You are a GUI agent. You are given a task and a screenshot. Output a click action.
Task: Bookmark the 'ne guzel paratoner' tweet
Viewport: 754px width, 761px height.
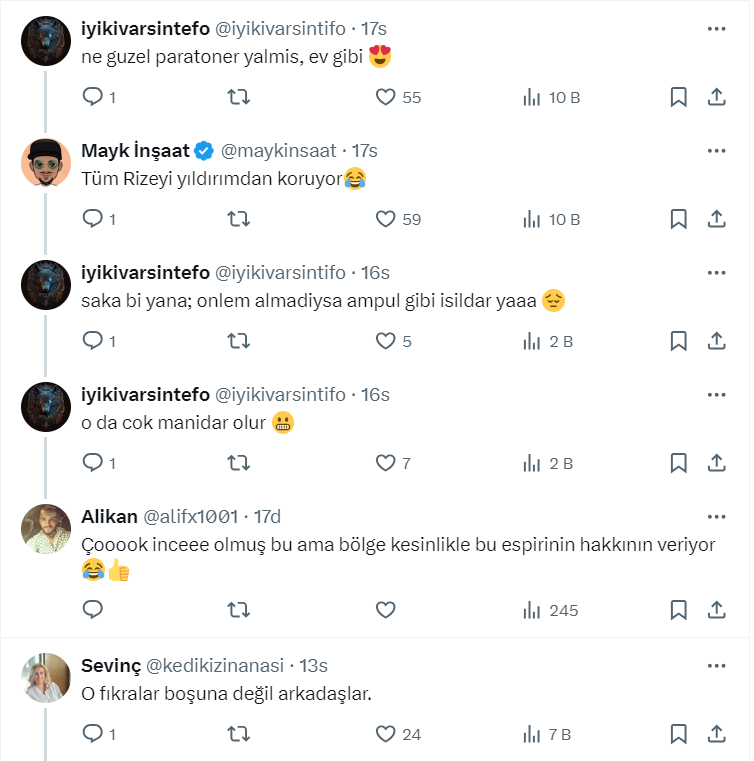[x=678, y=97]
